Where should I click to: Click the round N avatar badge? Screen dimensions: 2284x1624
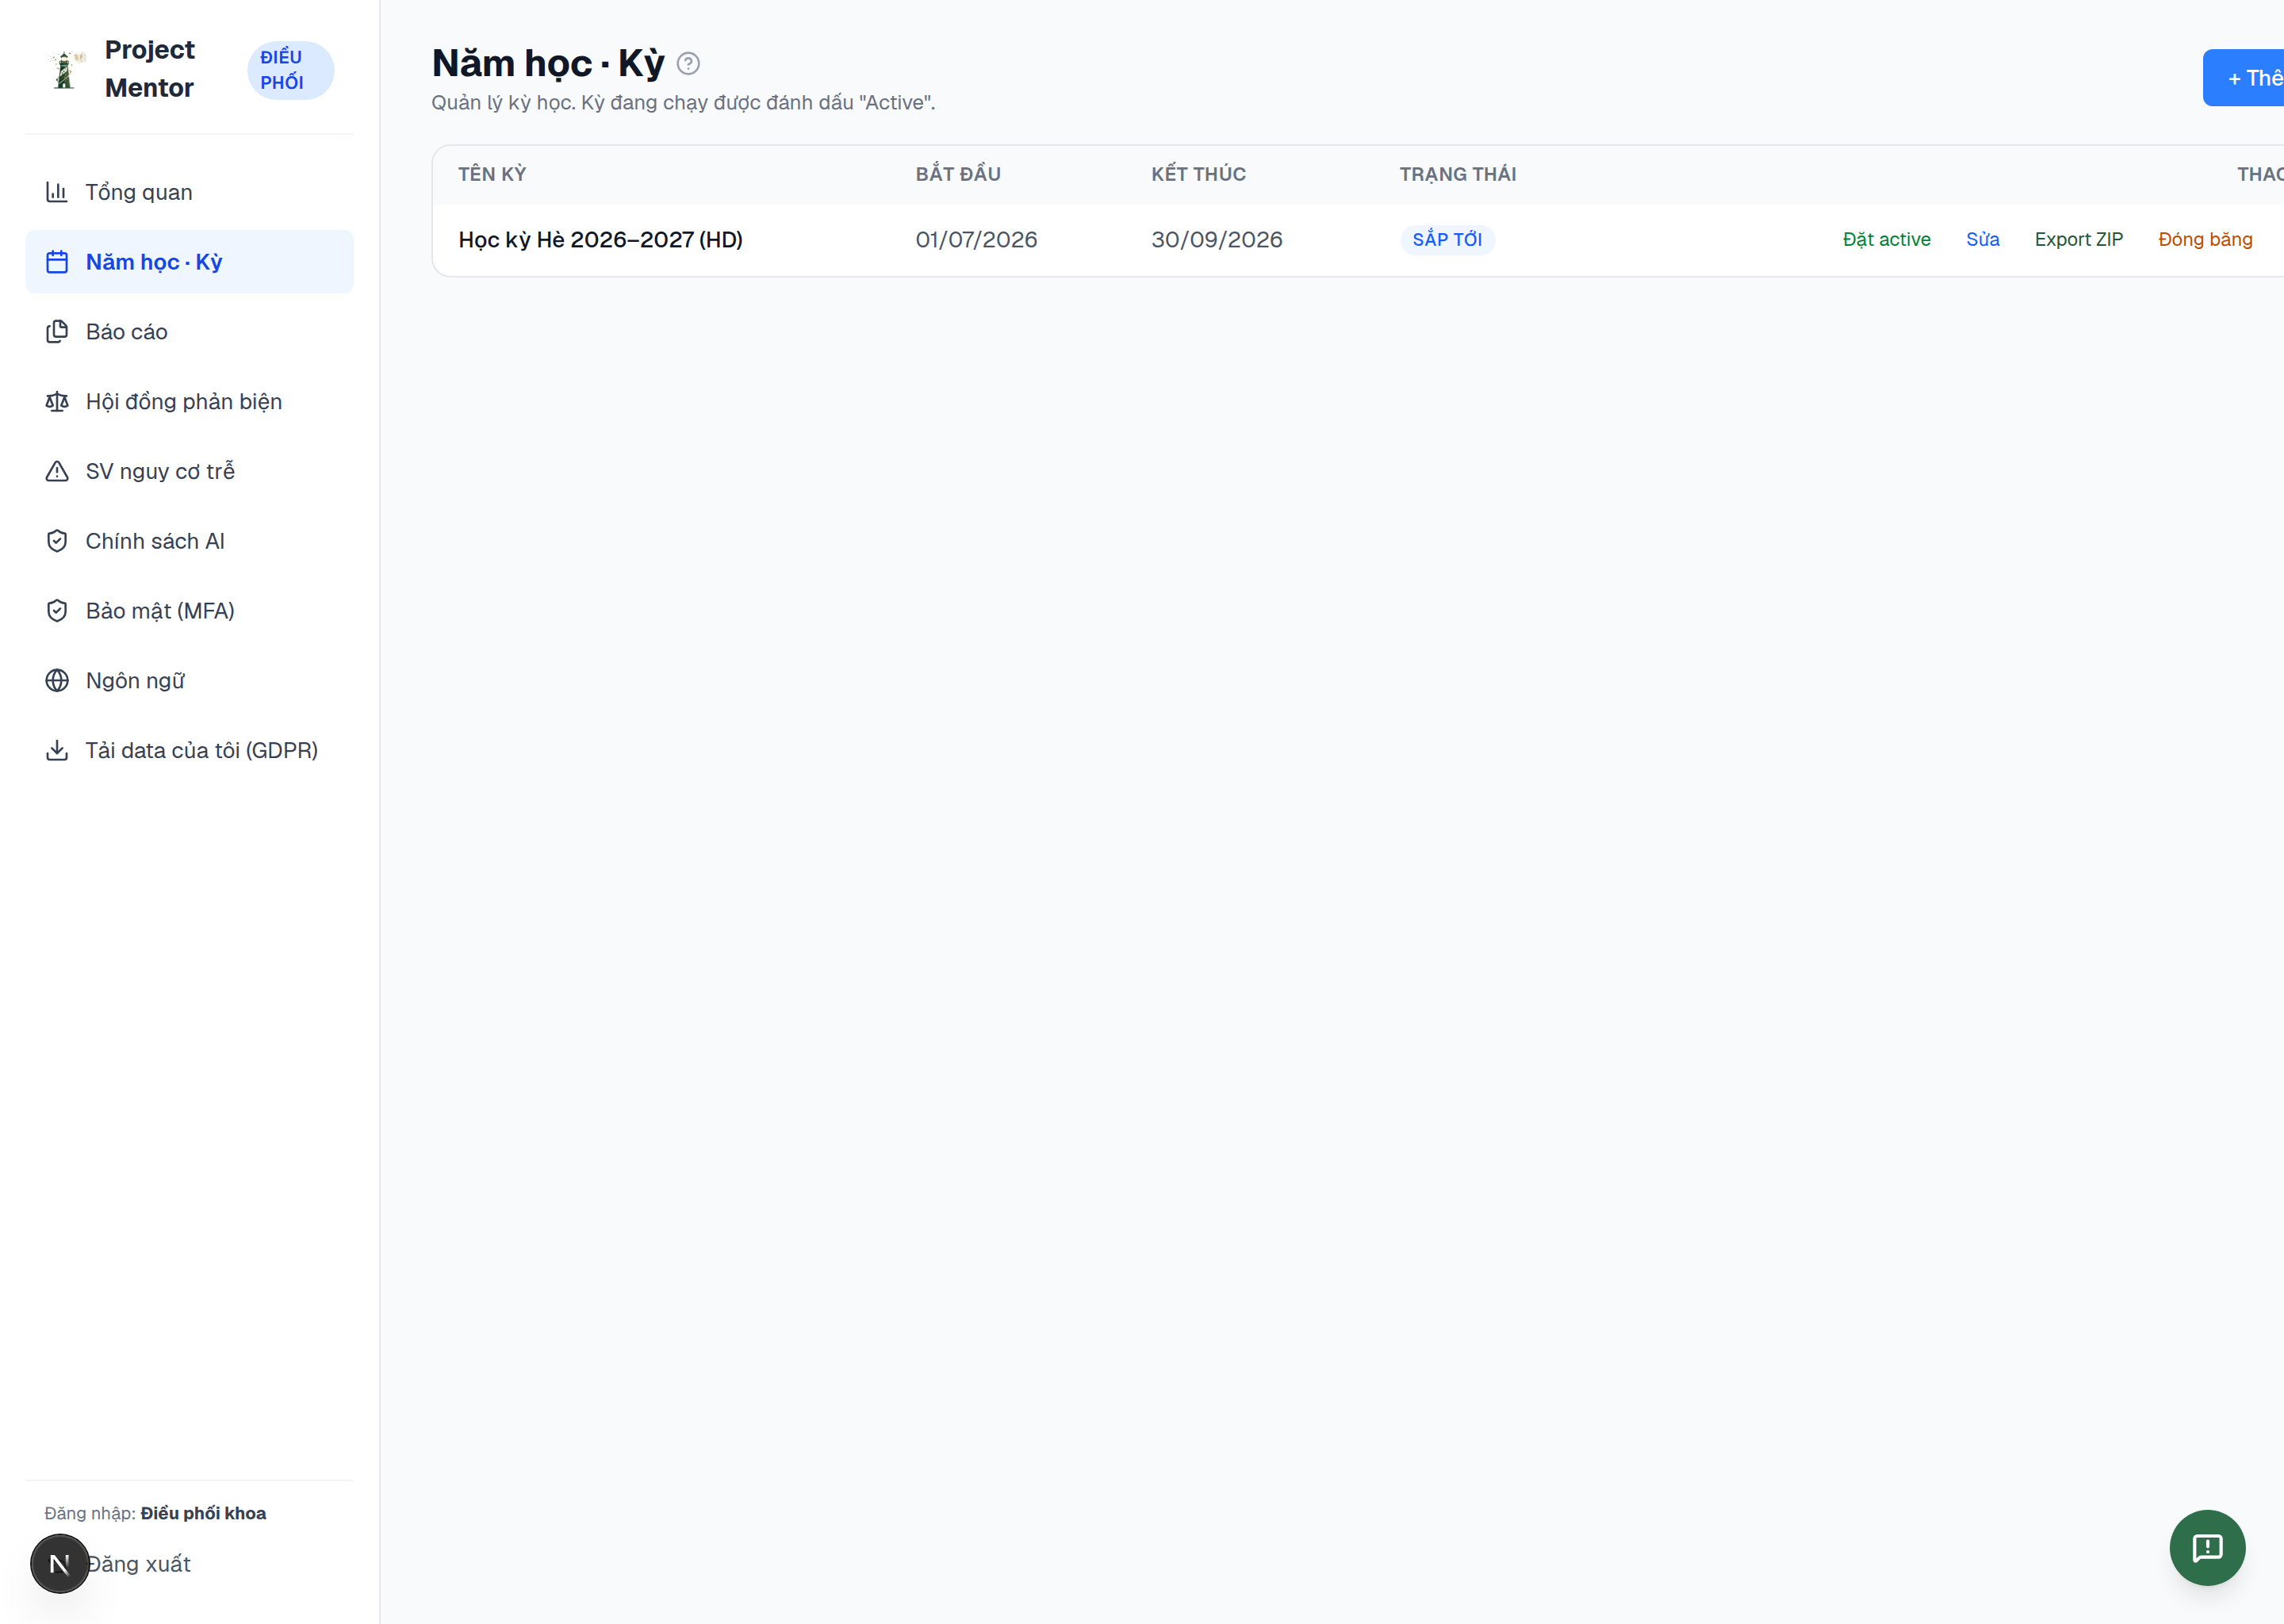[60, 1564]
